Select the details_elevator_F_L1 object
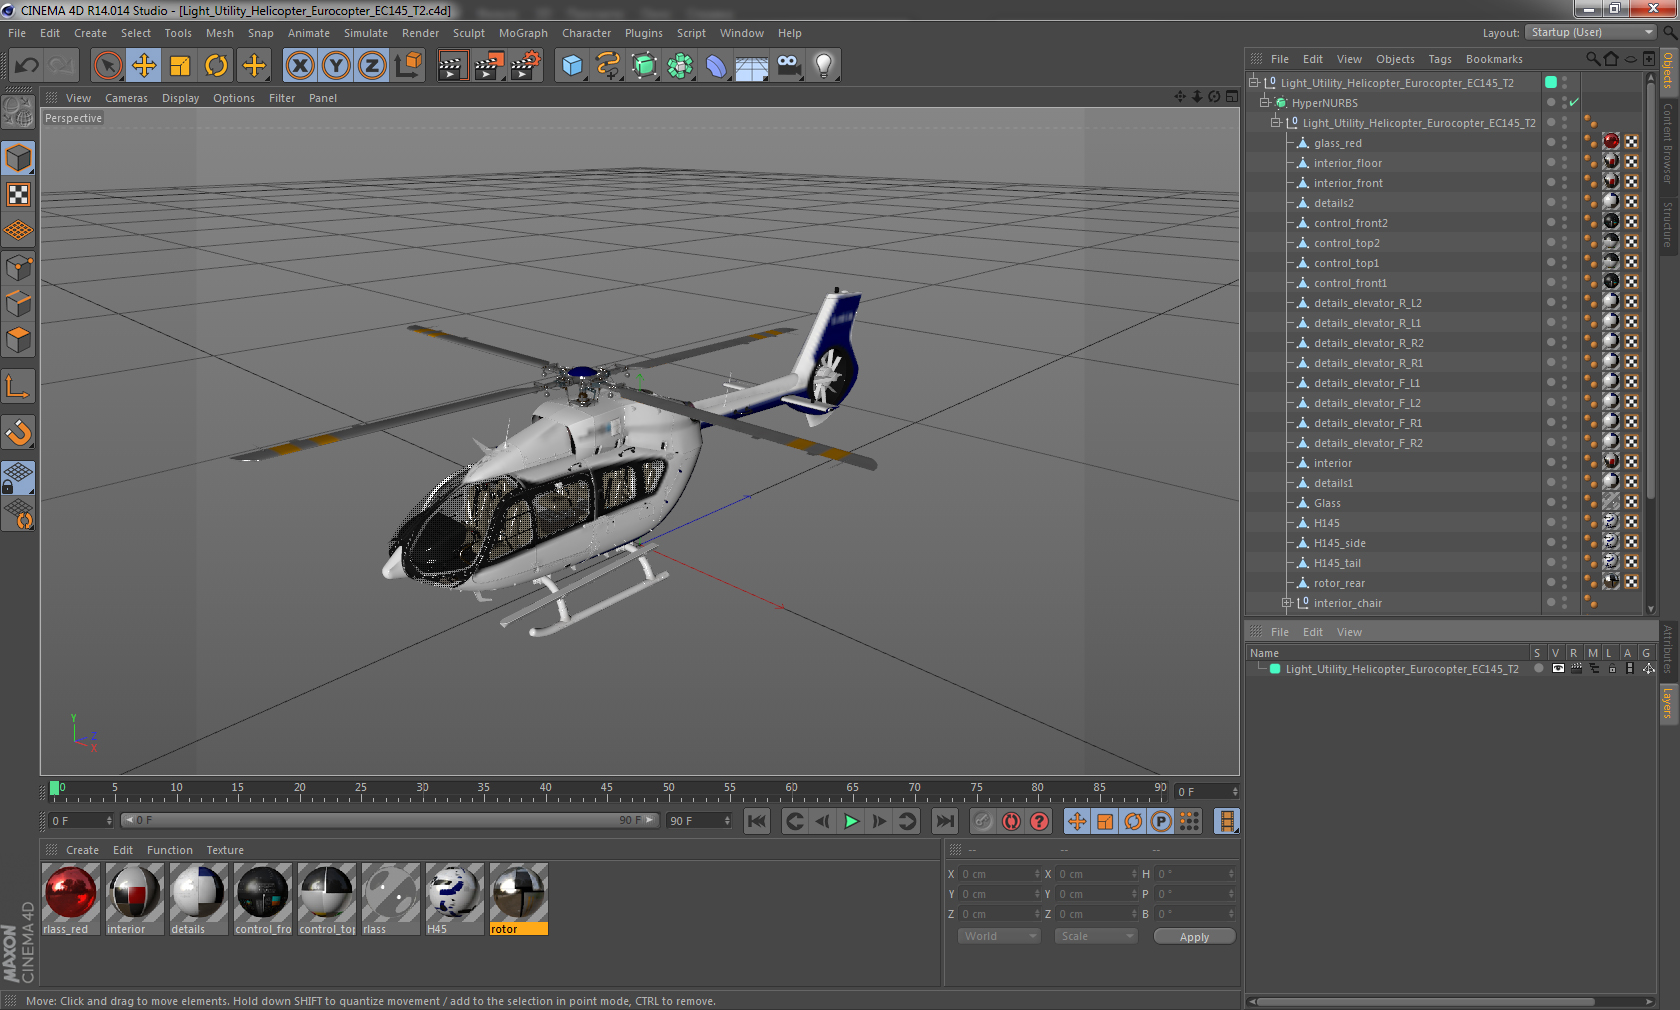Viewport: 1680px width, 1010px height. click(x=1366, y=383)
